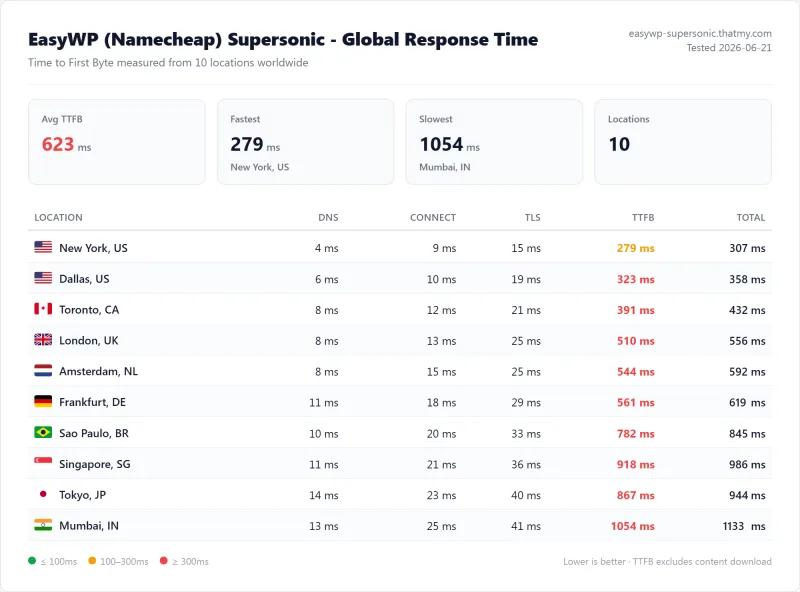Select the Avg TTFB 623 ms card

[x=117, y=142]
